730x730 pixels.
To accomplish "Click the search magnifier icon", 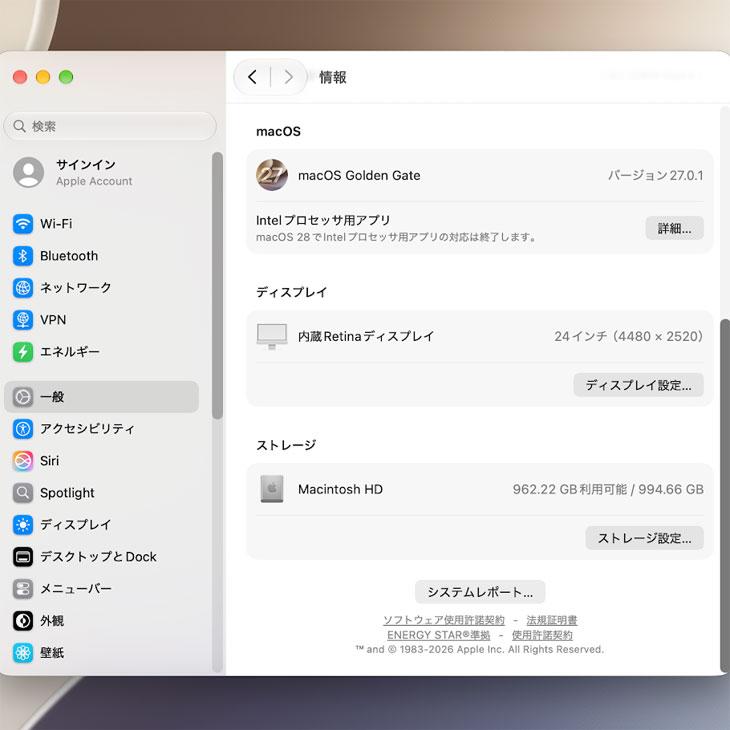I will [x=20, y=126].
